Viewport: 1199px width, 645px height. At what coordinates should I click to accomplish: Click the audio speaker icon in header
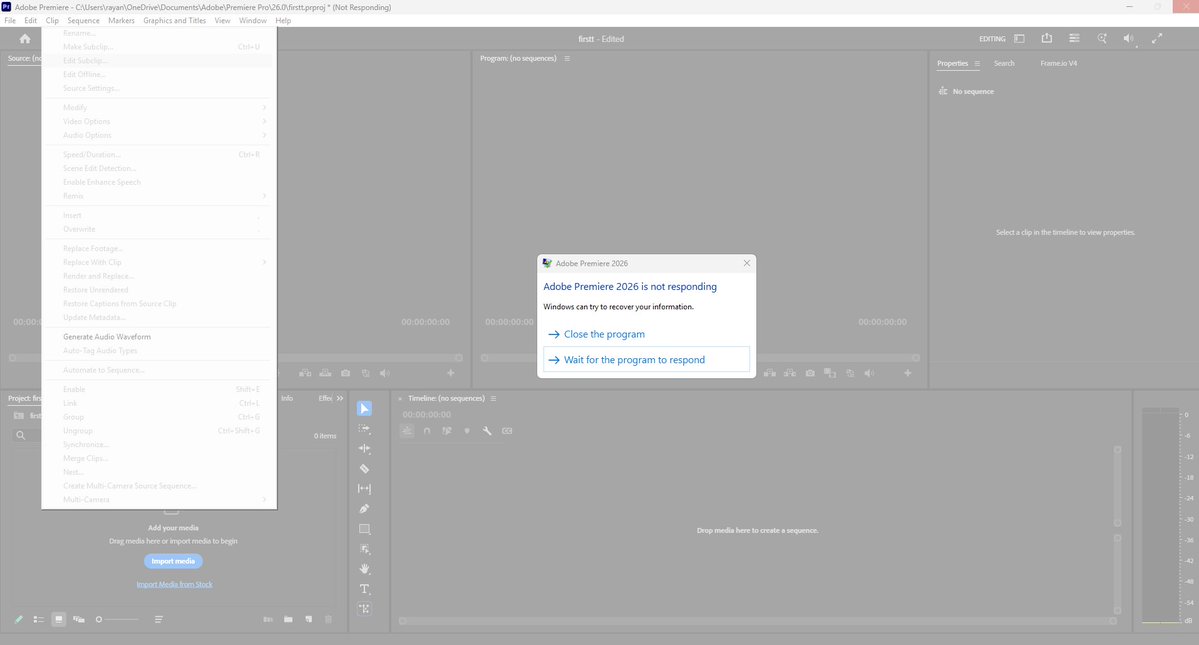(1129, 38)
